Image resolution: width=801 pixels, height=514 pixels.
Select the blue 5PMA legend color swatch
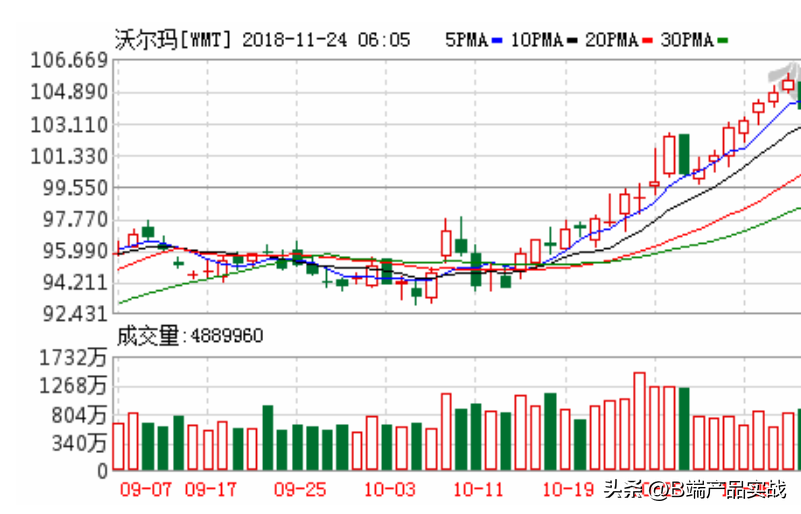(497, 40)
